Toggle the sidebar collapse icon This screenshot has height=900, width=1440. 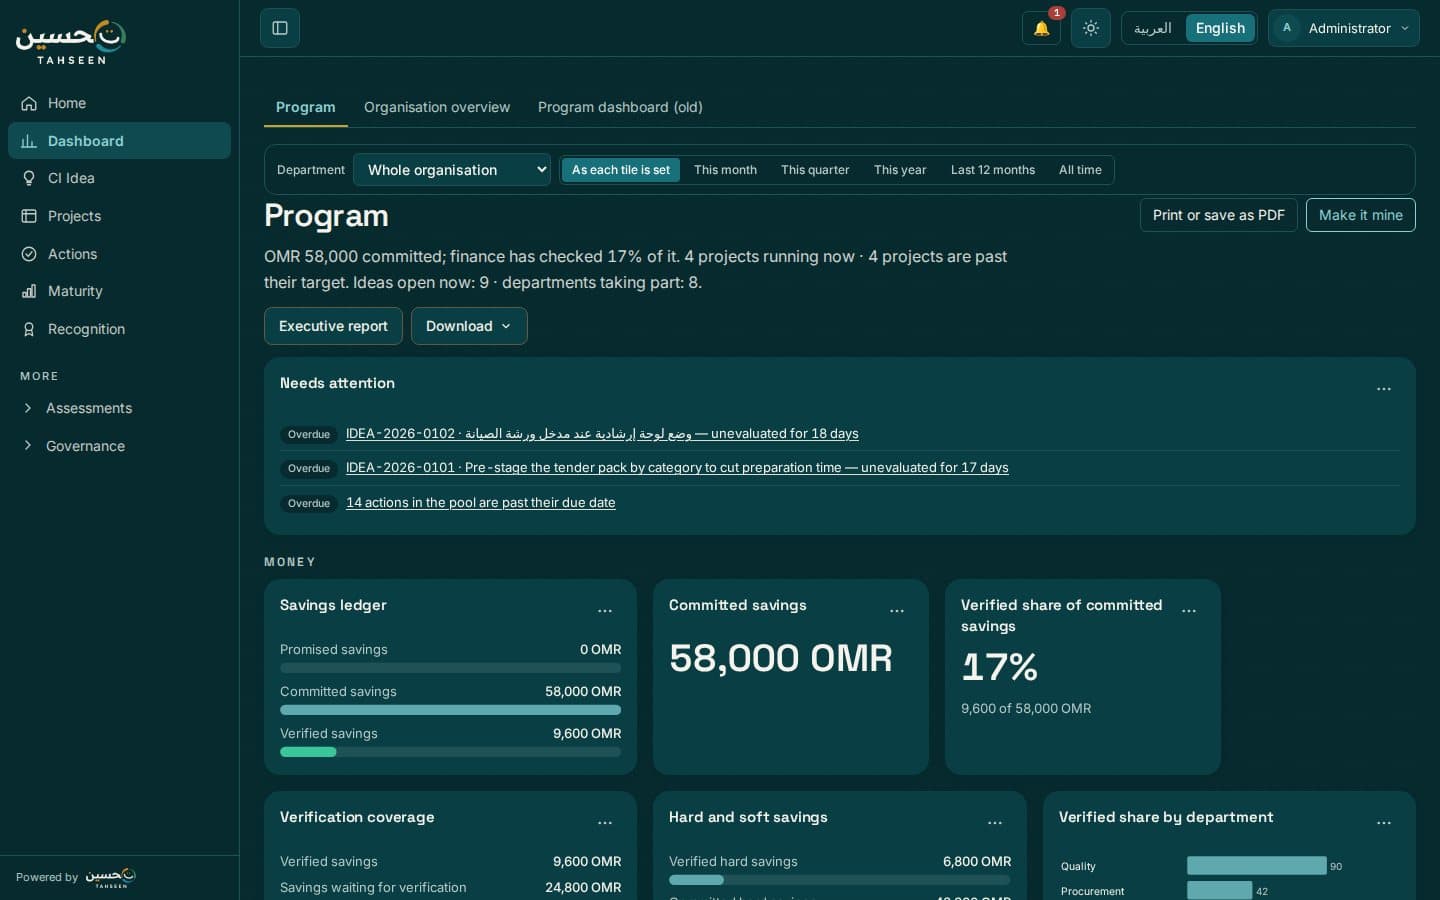pos(280,28)
